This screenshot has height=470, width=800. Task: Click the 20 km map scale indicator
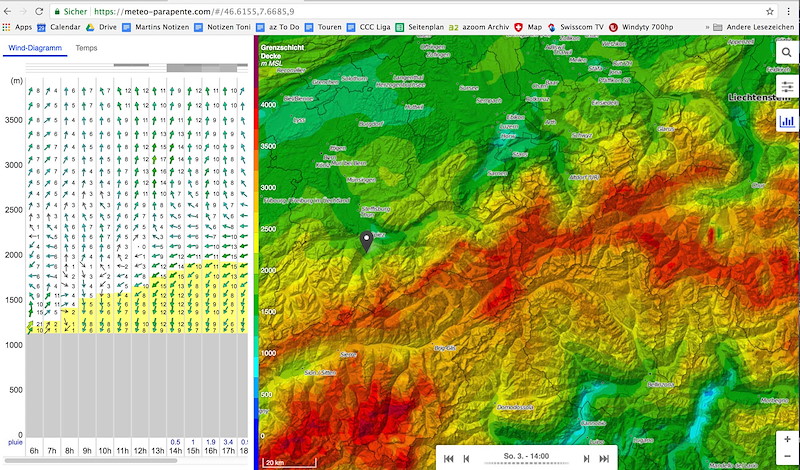(x=289, y=463)
